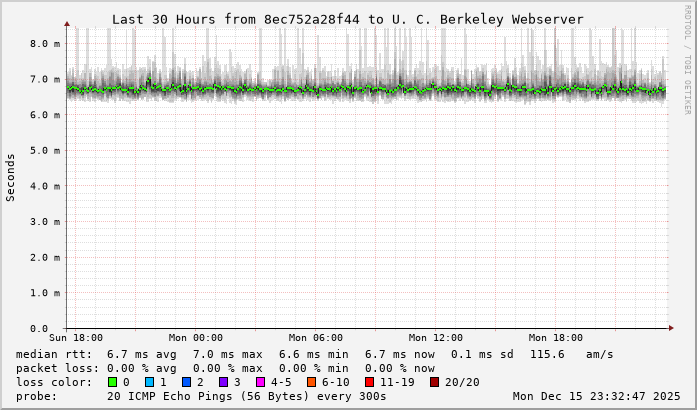Screen dimensions: 697x410
Task: Click the magenta 4-5 loss swatch
Action: tap(260, 382)
